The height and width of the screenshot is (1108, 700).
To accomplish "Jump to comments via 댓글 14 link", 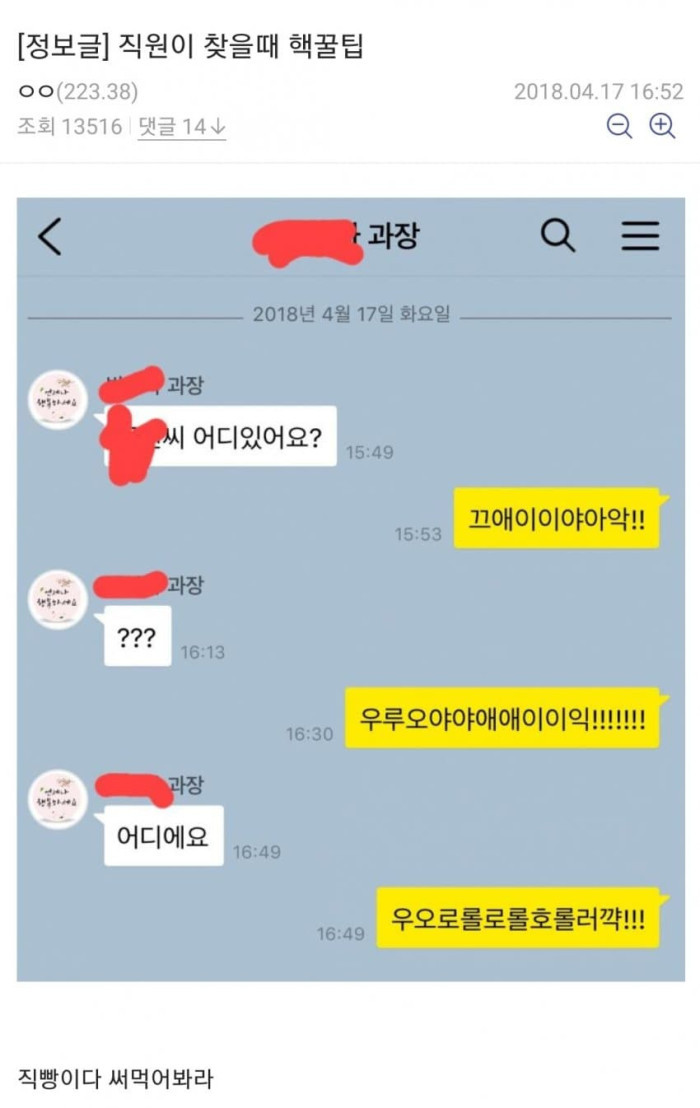I will 182,127.
